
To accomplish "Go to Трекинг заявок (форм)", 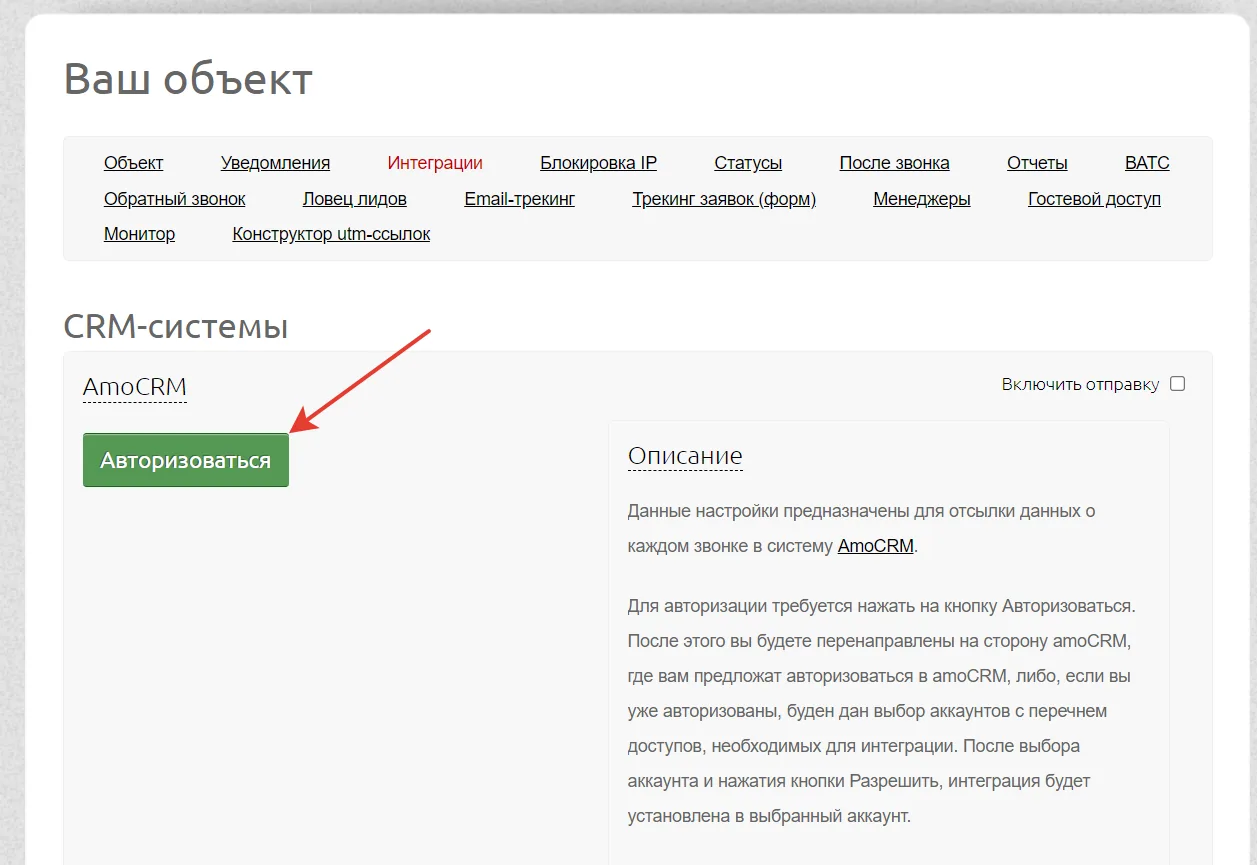I will tap(724, 199).
